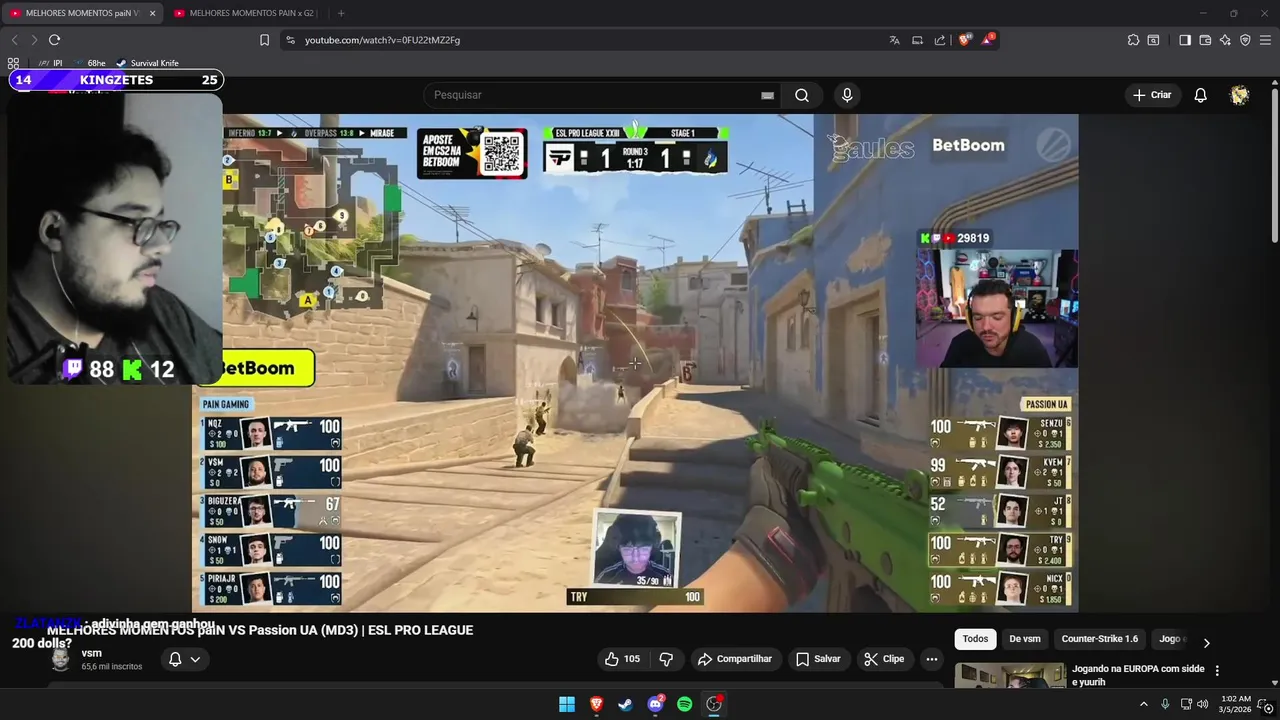
Task: Open OBS Studio from the taskbar
Action: [714, 704]
